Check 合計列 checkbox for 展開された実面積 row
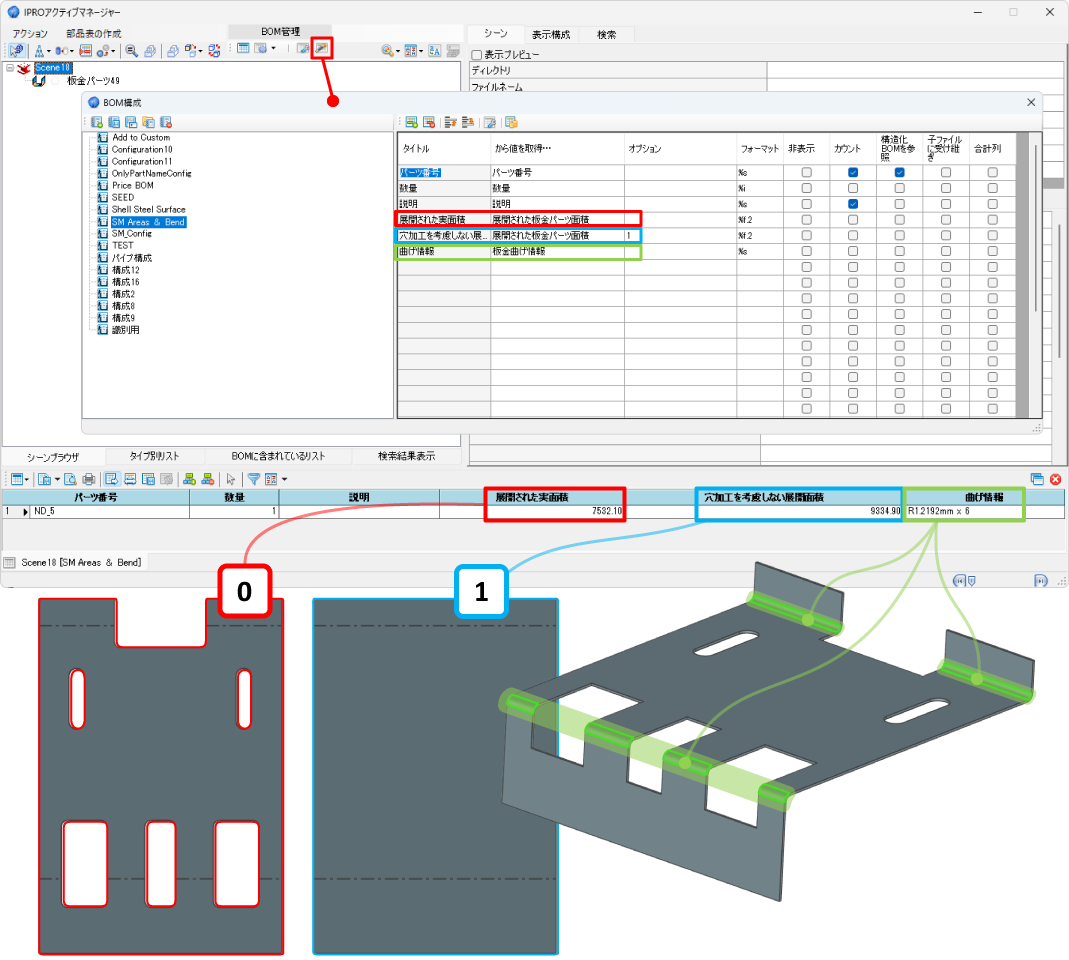 (x=992, y=220)
